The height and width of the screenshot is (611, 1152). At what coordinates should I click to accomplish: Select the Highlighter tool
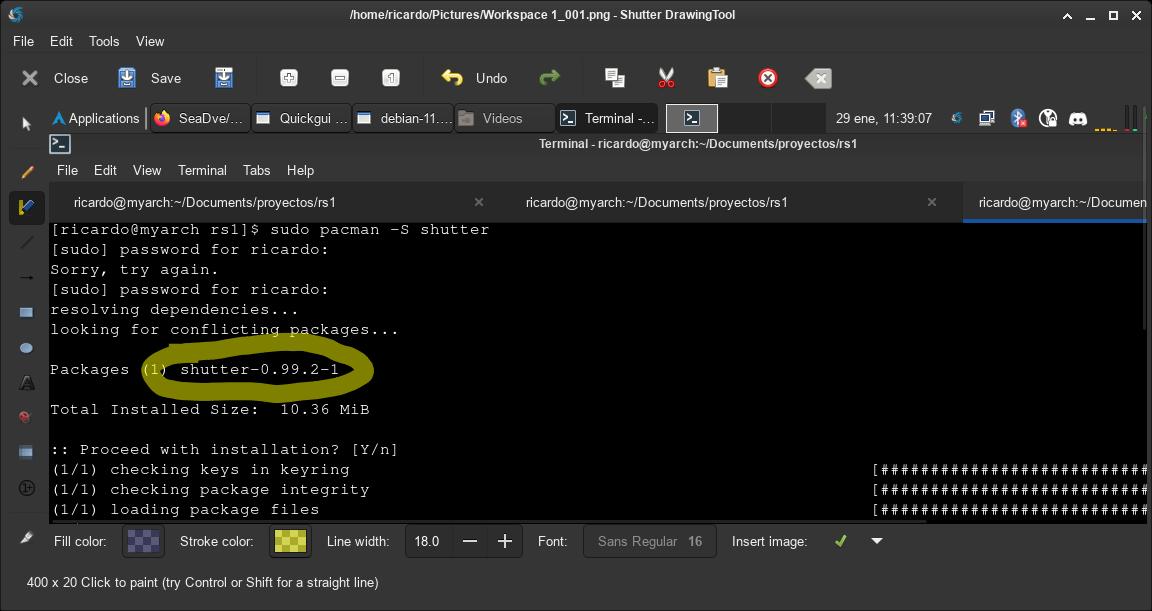[27, 207]
